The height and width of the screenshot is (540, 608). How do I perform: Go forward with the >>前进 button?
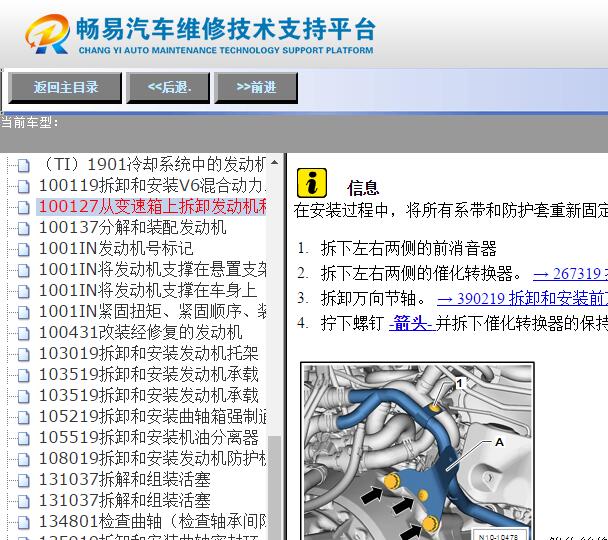click(x=256, y=88)
